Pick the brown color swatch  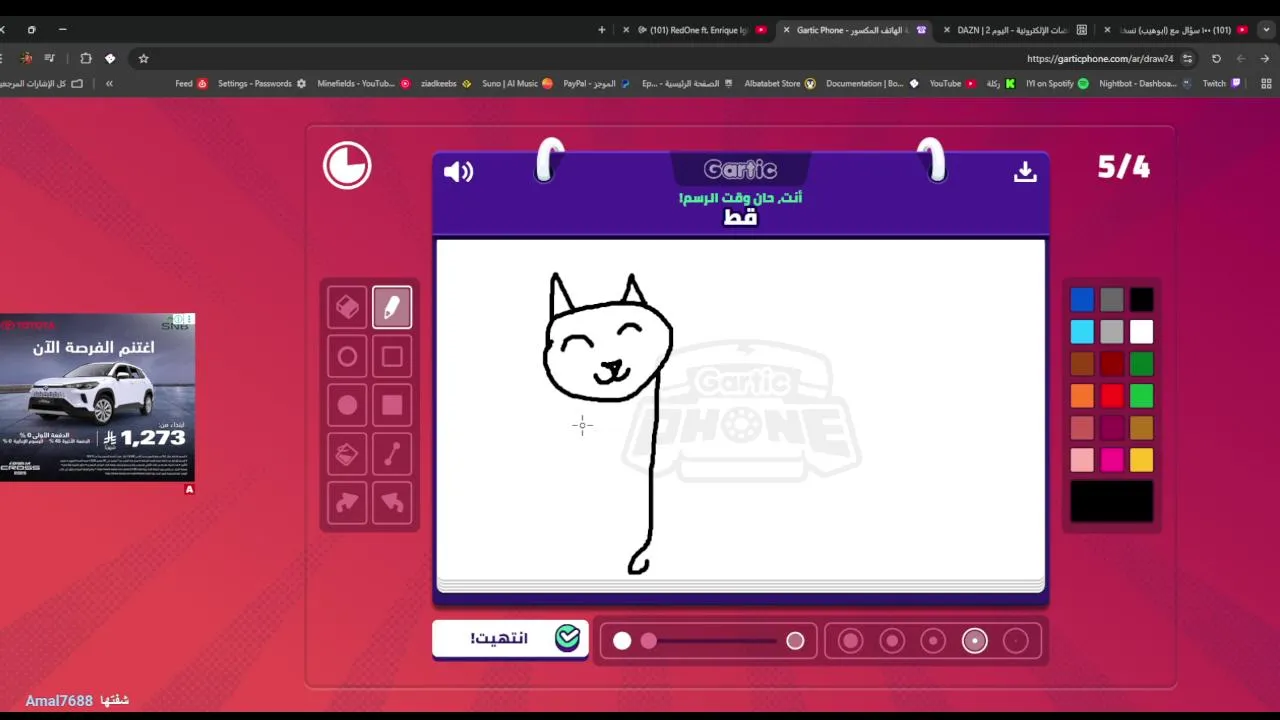pyautogui.click(x=1082, y=363)
